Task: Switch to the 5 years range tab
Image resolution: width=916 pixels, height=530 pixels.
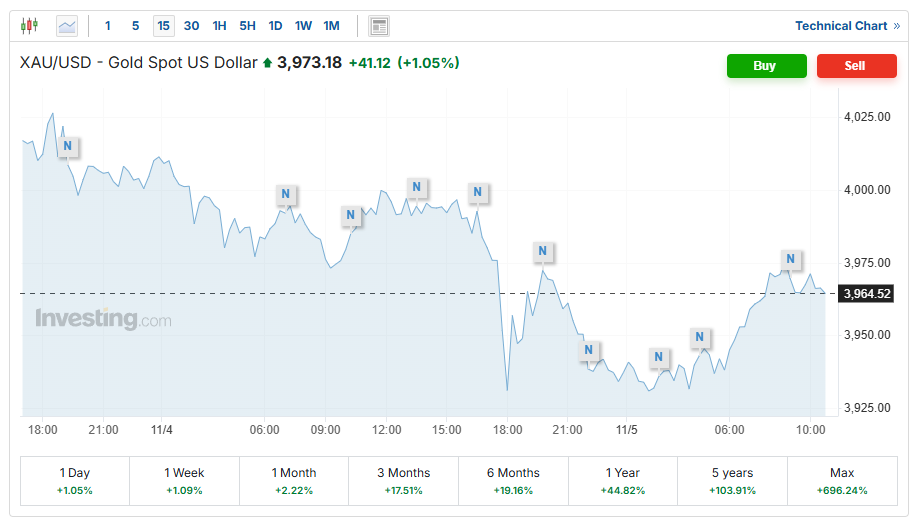Action: point(732,481)
